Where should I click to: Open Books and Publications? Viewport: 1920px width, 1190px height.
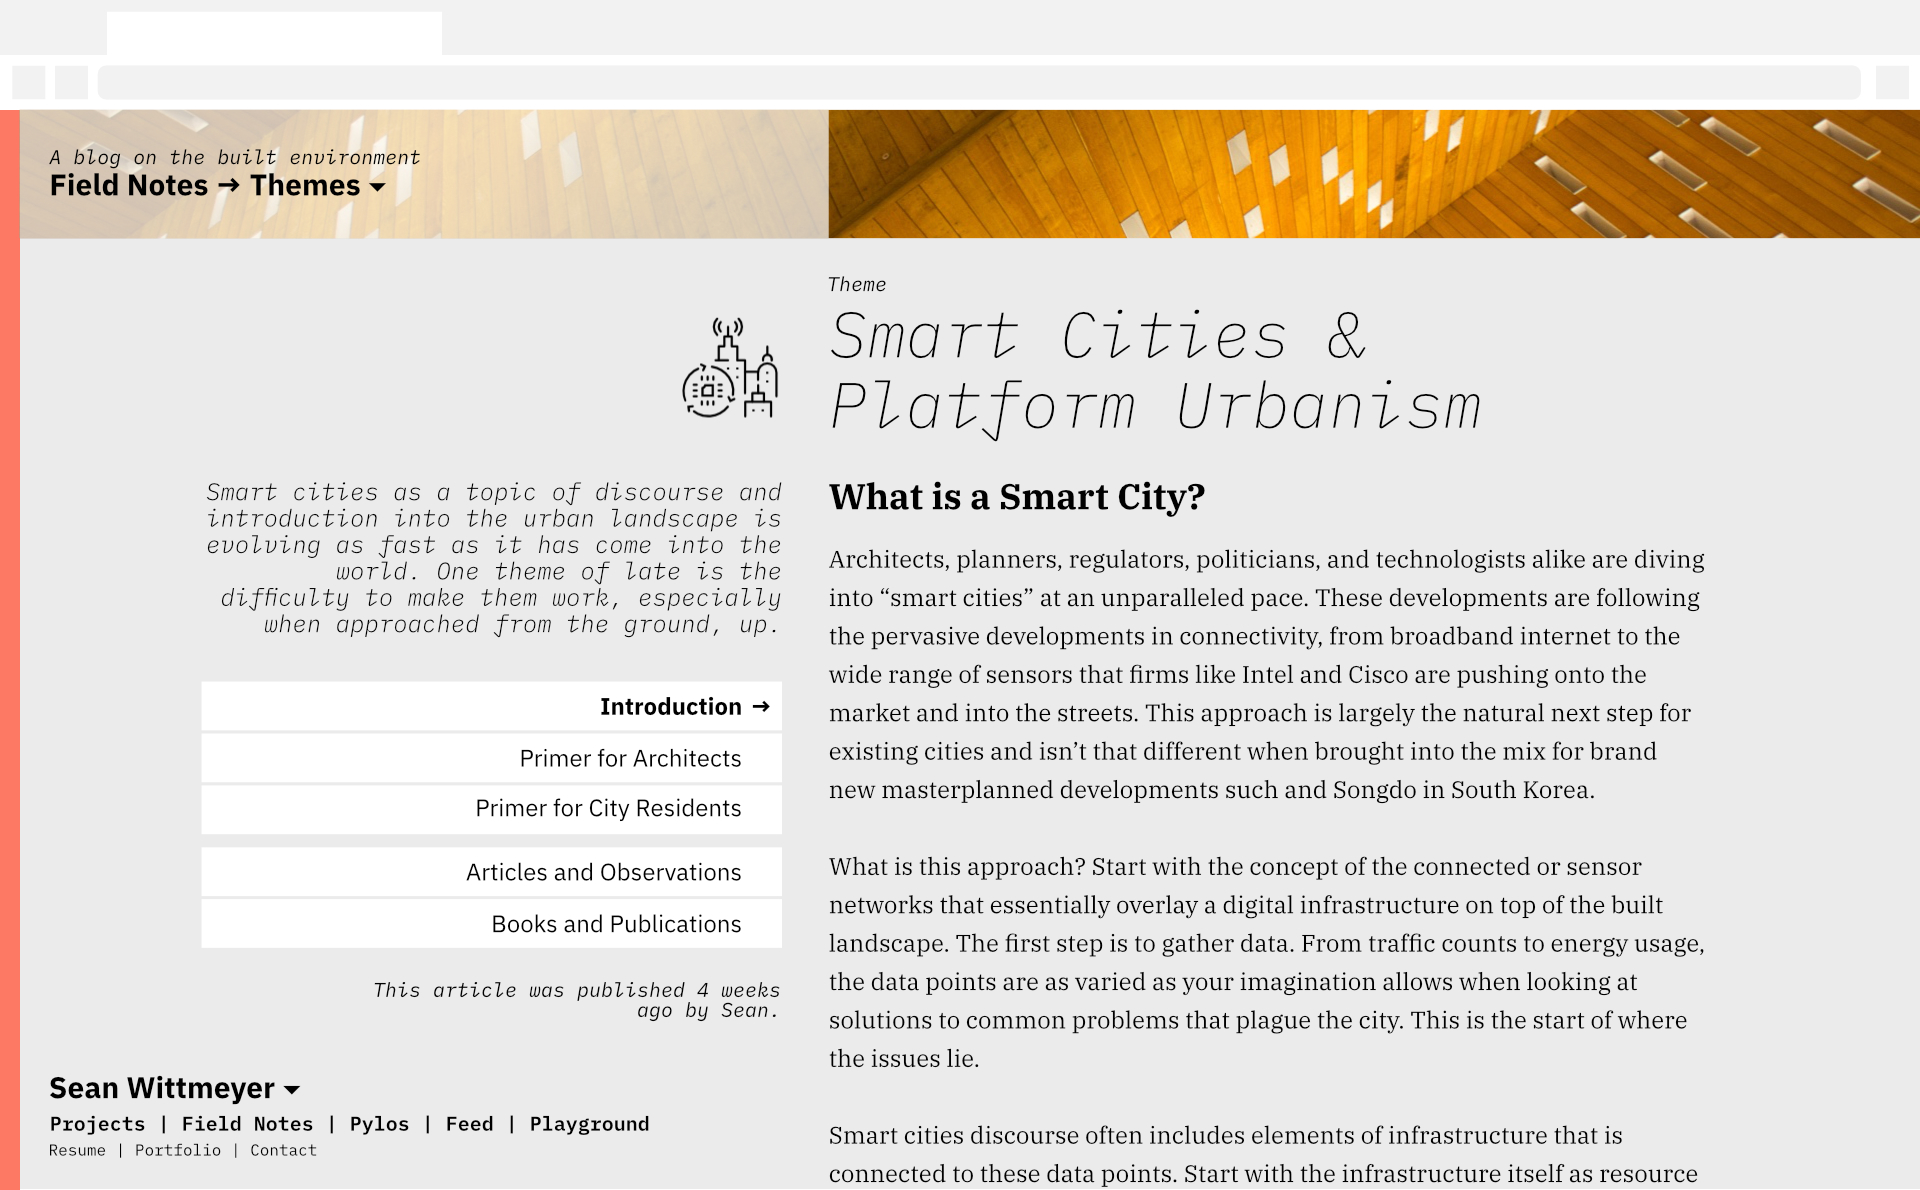(x=491, y=924)
